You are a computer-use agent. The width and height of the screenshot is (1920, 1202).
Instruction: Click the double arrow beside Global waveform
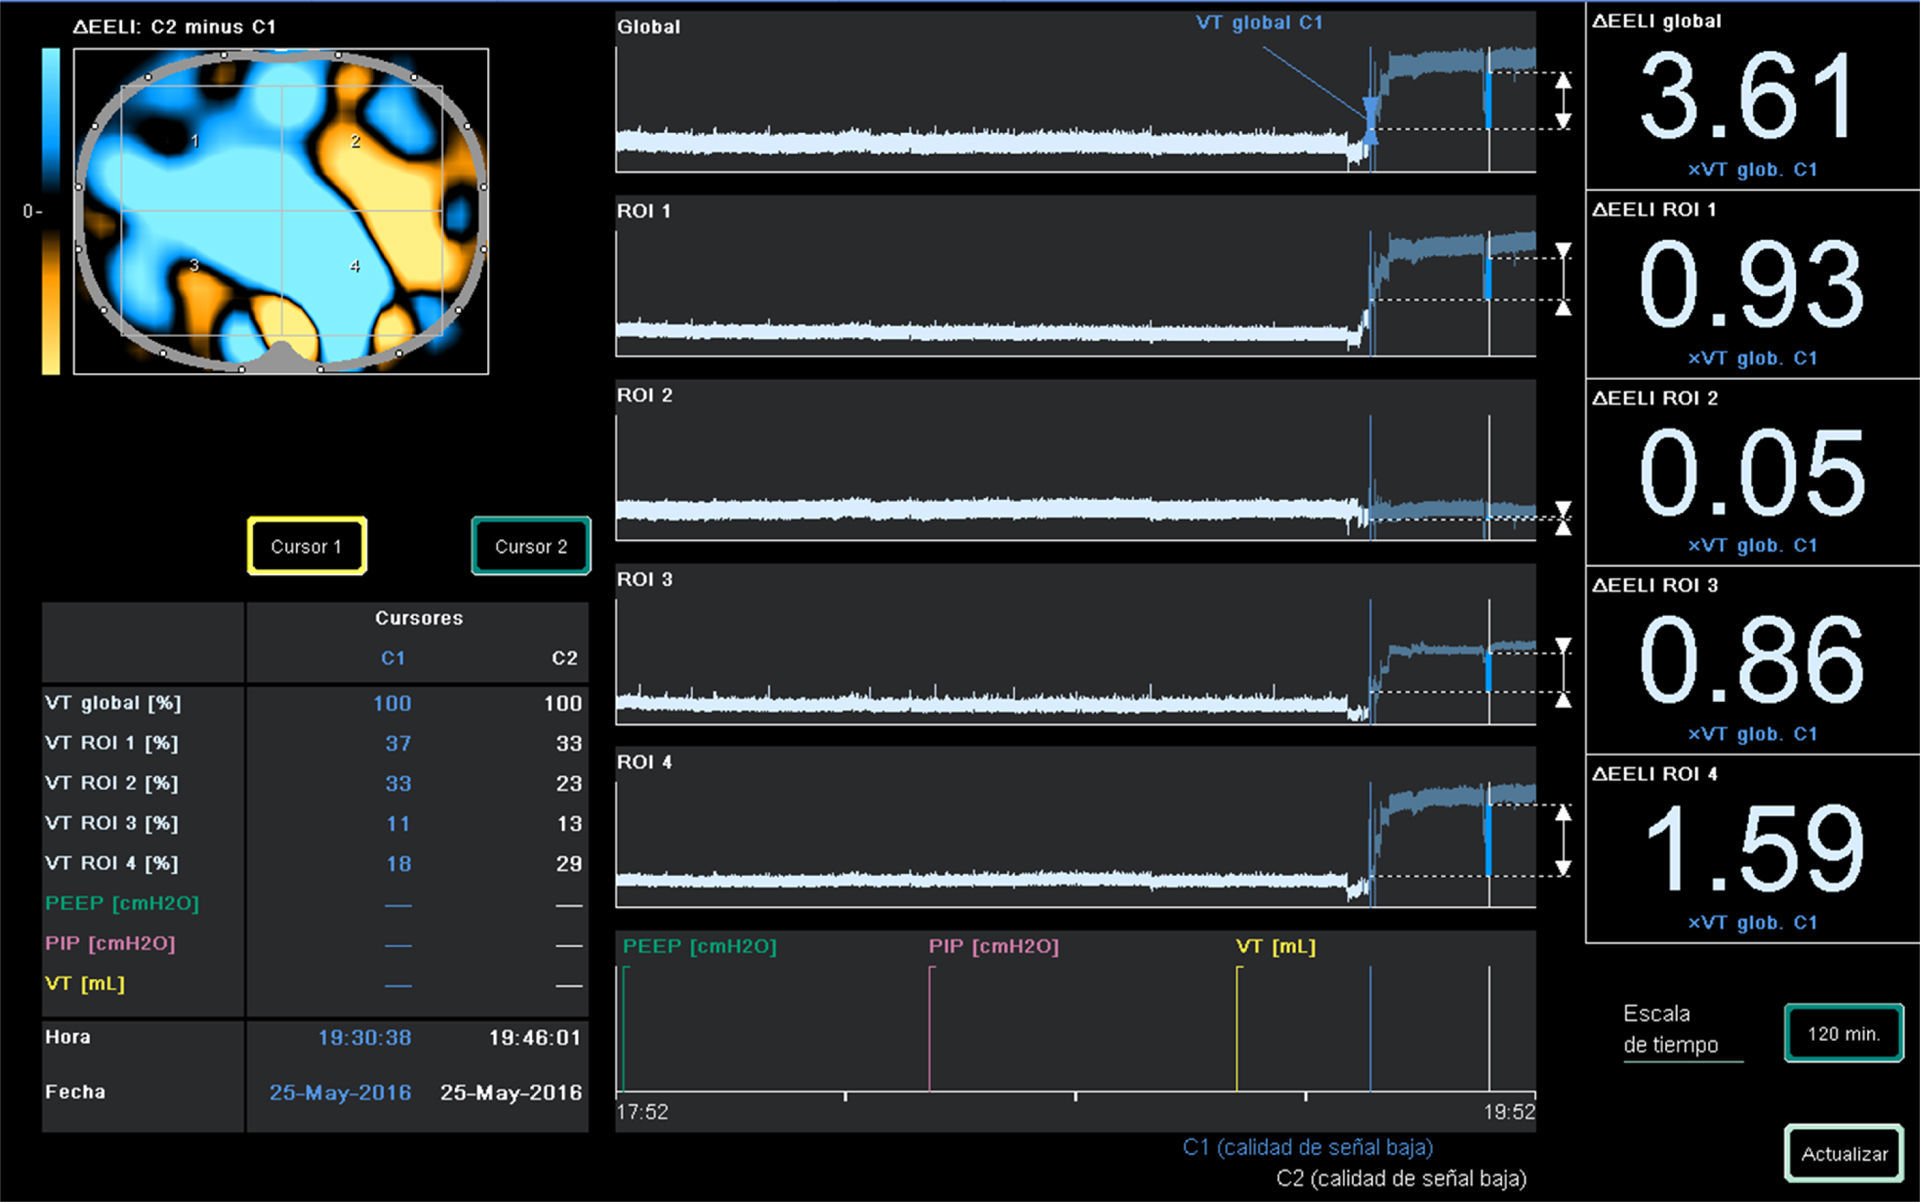1563,101
